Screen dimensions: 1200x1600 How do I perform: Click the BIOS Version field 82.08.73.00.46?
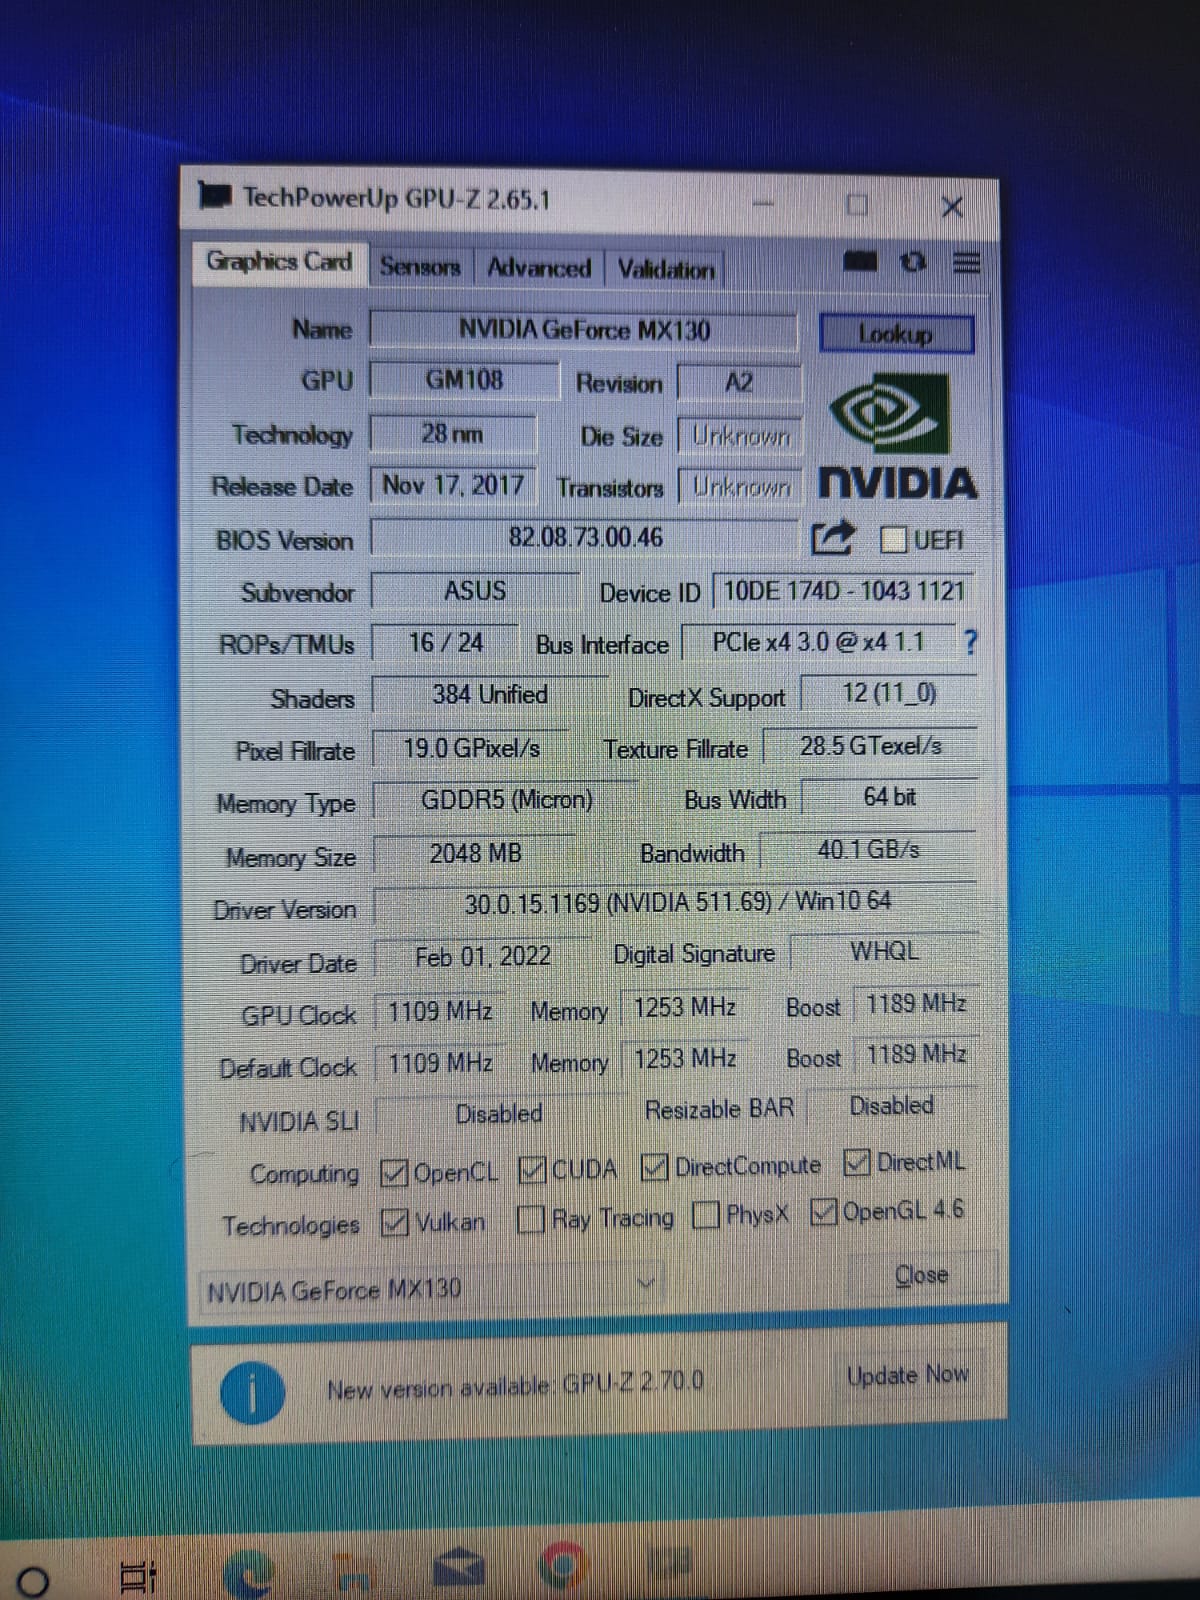(585, 537)
